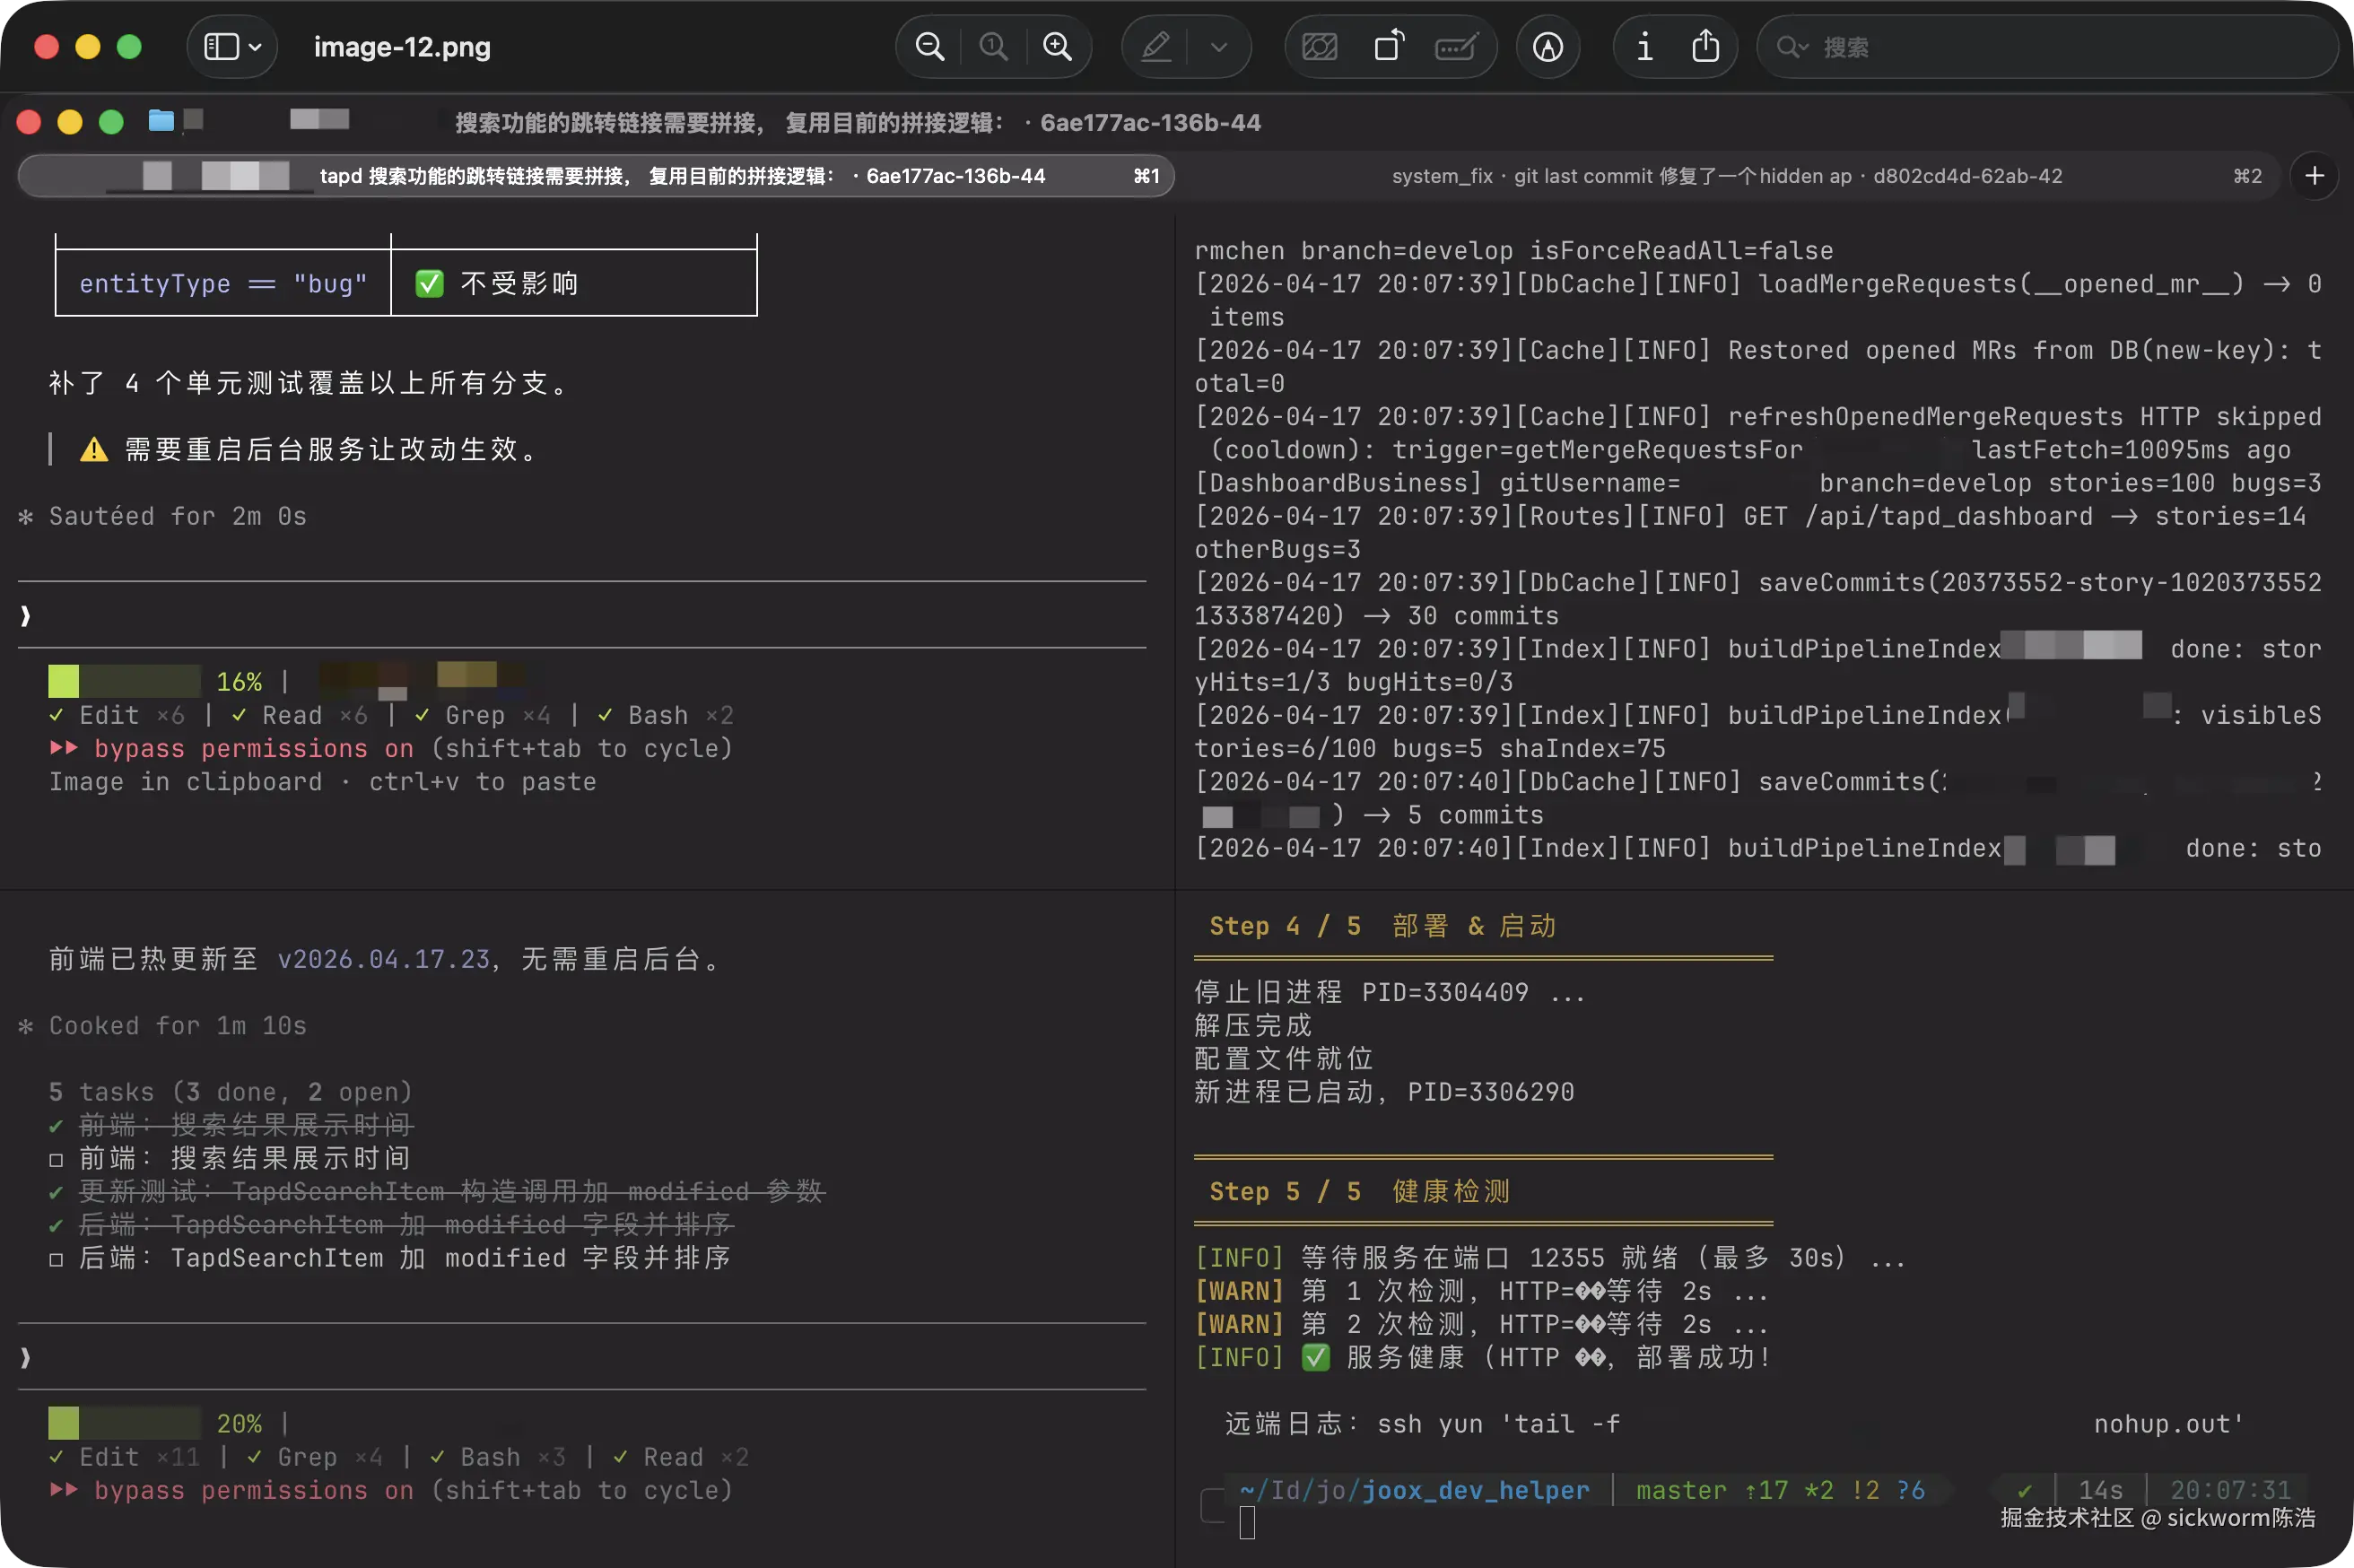Expand the markup pen options arrow
The image size is (2354, 1568).
[x=1218, y=47]
